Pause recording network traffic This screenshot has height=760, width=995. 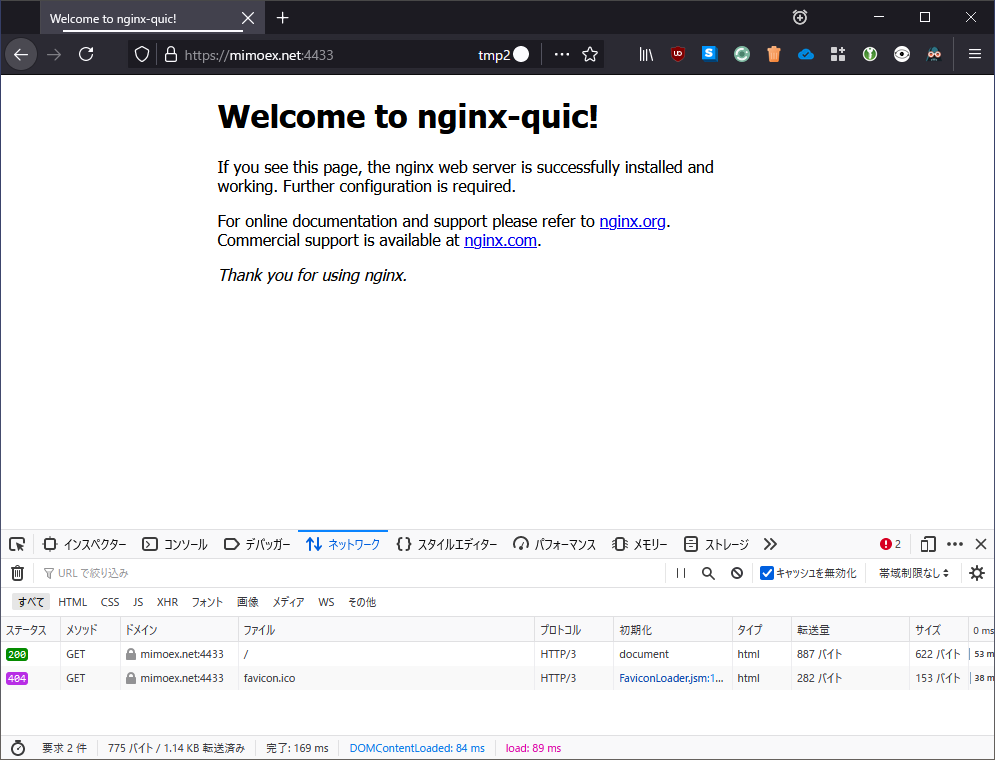681,573
